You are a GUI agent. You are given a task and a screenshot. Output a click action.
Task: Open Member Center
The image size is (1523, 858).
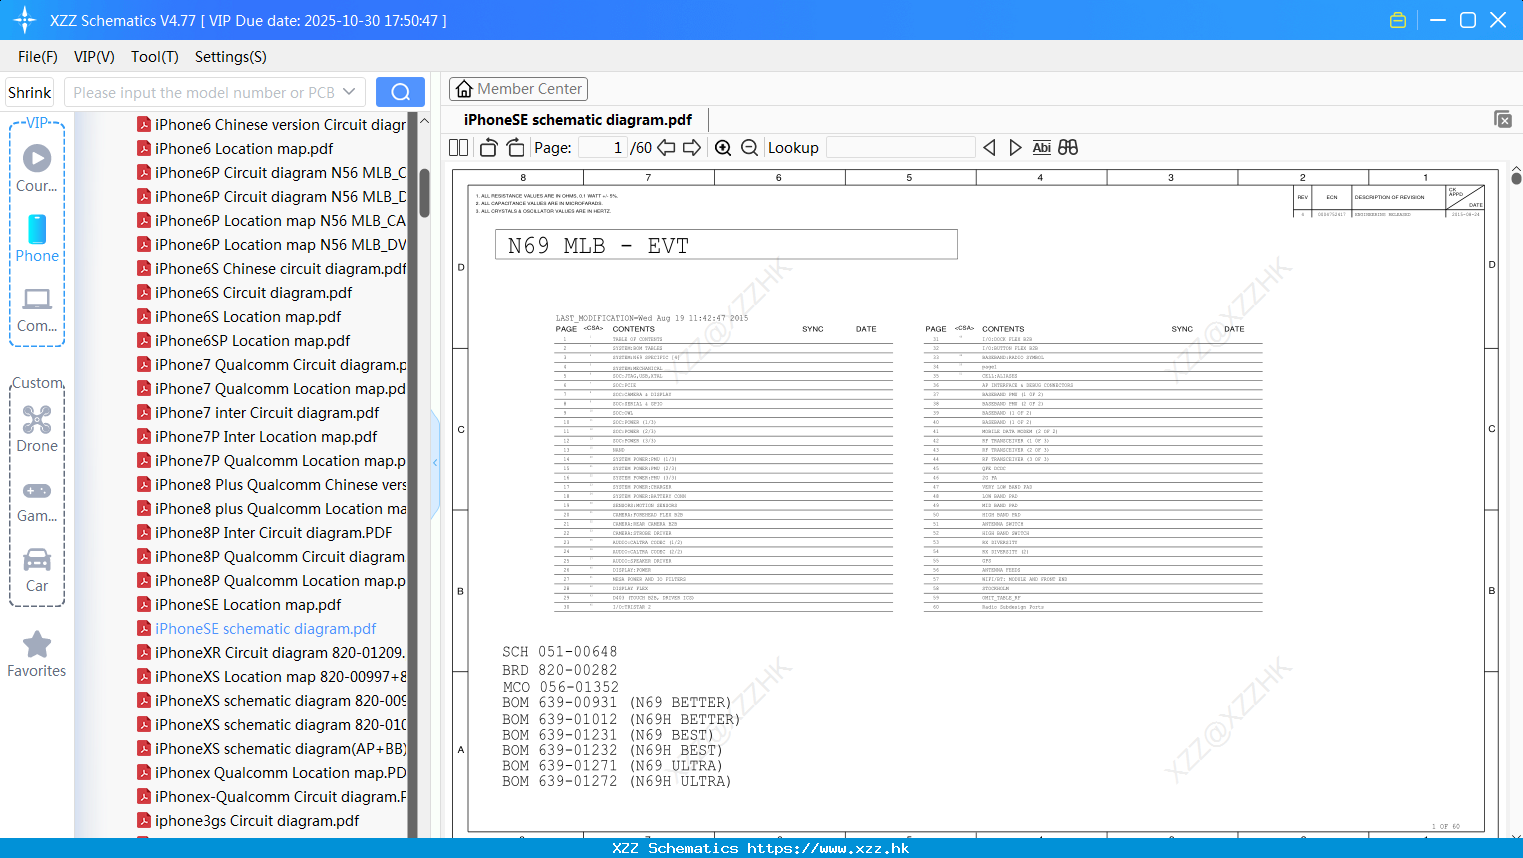(518, 89)
